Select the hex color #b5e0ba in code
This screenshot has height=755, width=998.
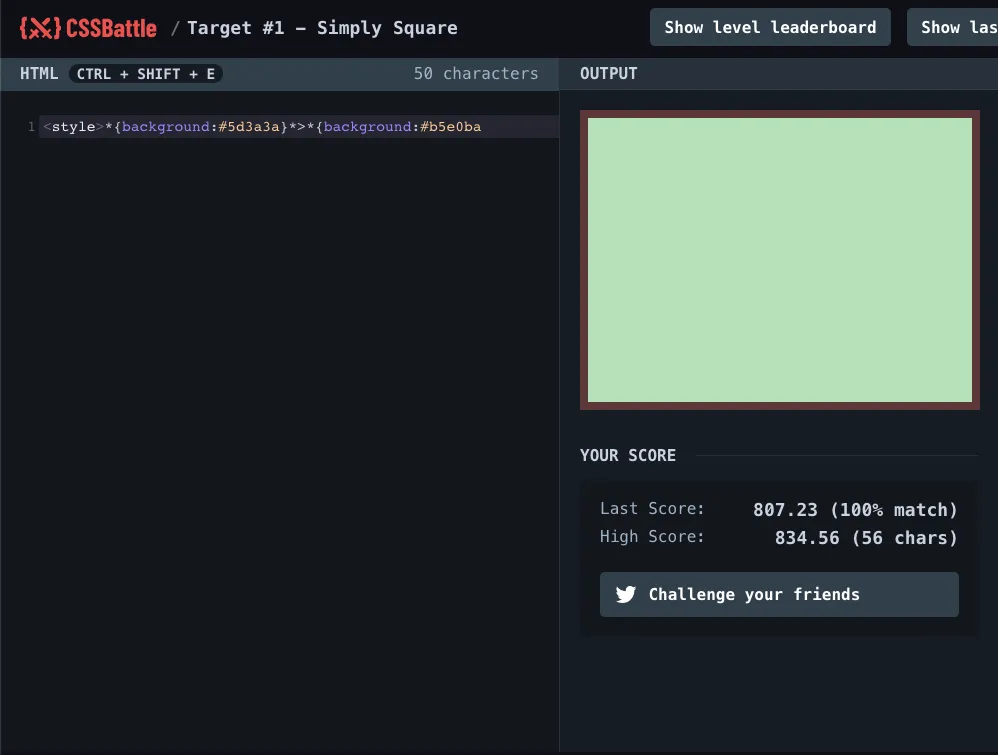[451, 126]
